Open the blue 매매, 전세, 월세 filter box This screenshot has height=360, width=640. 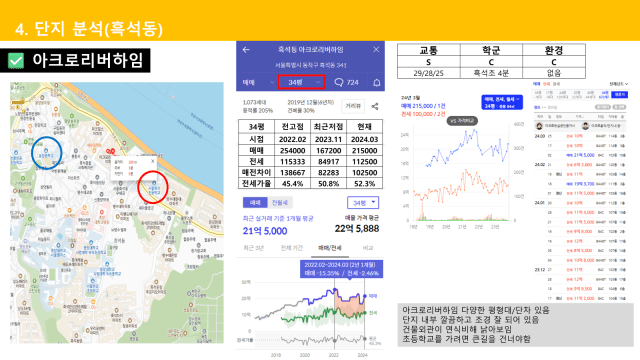pos(502,102)
